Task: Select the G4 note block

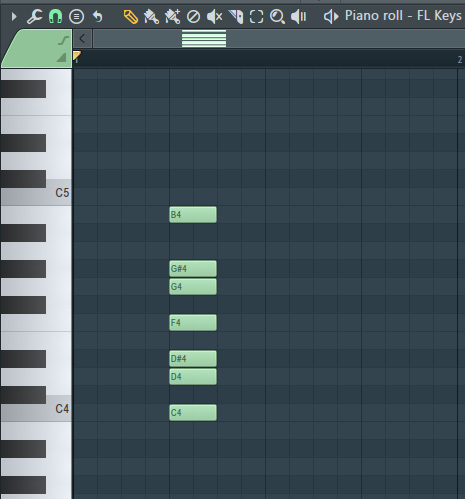Action: pyautogui.click(x=193, y=286)
